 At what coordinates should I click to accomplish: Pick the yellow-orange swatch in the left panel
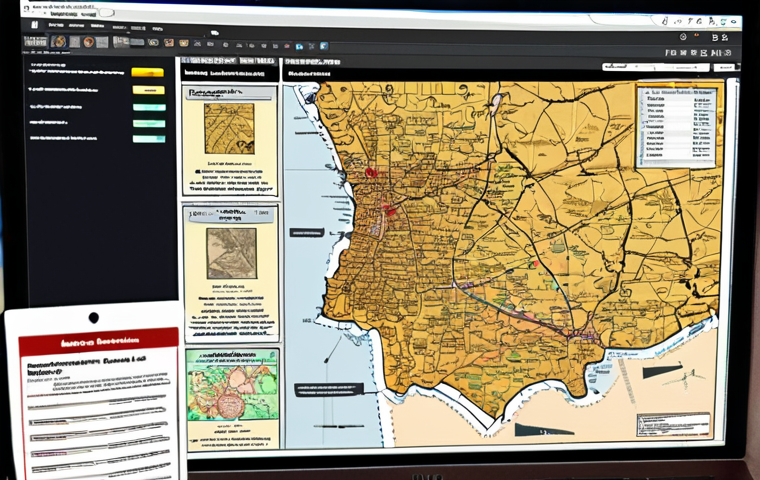click(x=147, y=72)
